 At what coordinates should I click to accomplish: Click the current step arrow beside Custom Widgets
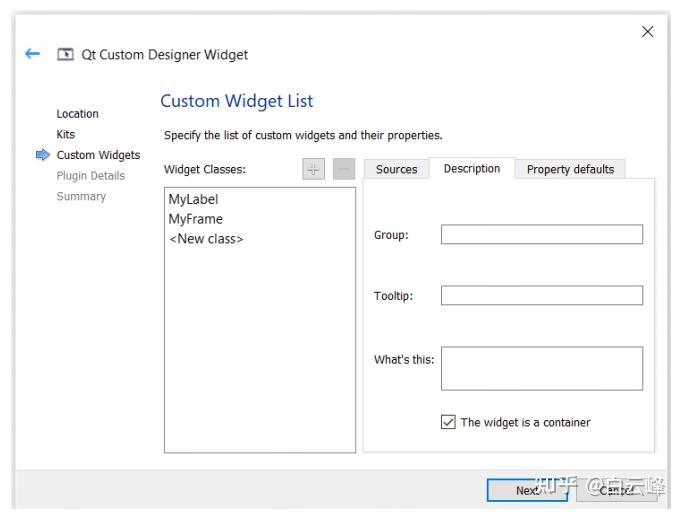click(x=42, y=155)
